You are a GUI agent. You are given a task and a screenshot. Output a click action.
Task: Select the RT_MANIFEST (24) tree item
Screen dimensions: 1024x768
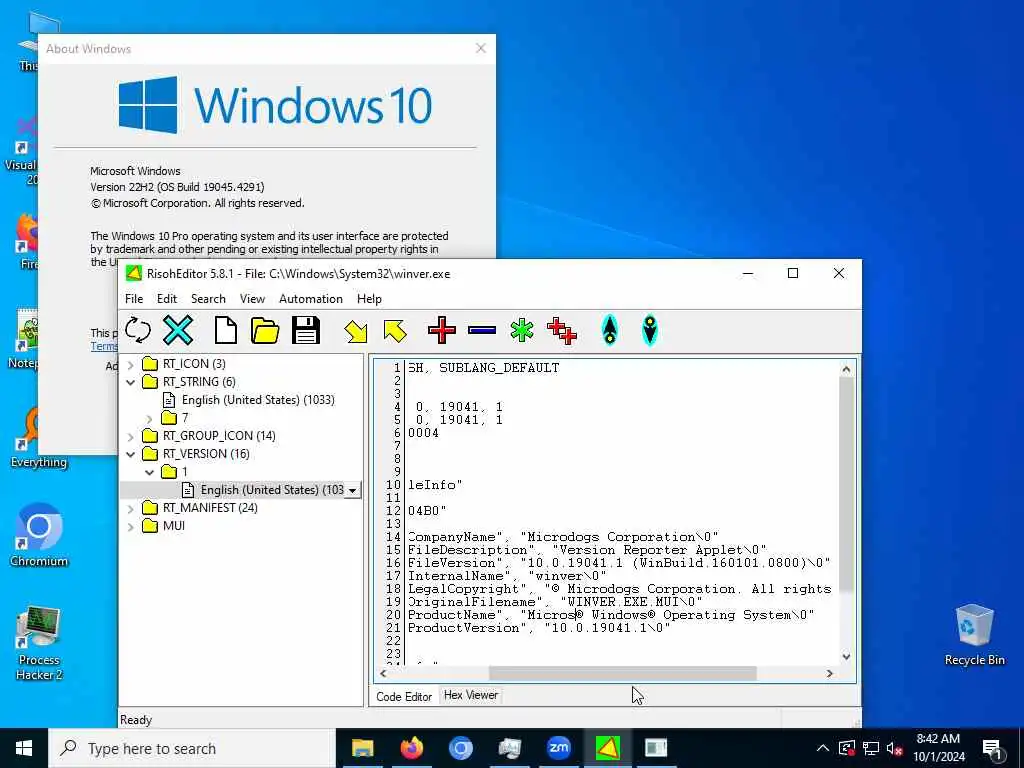[210, 507]
